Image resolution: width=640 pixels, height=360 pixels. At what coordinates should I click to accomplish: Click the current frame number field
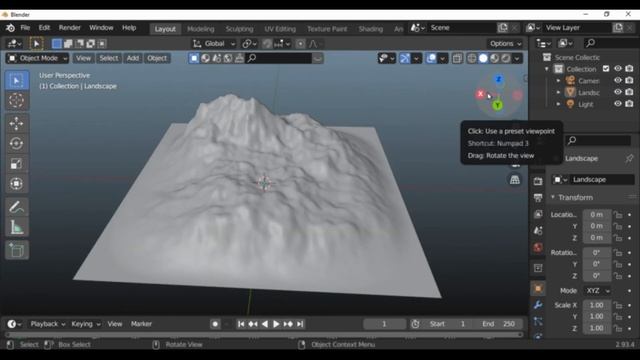pos(384,324)
